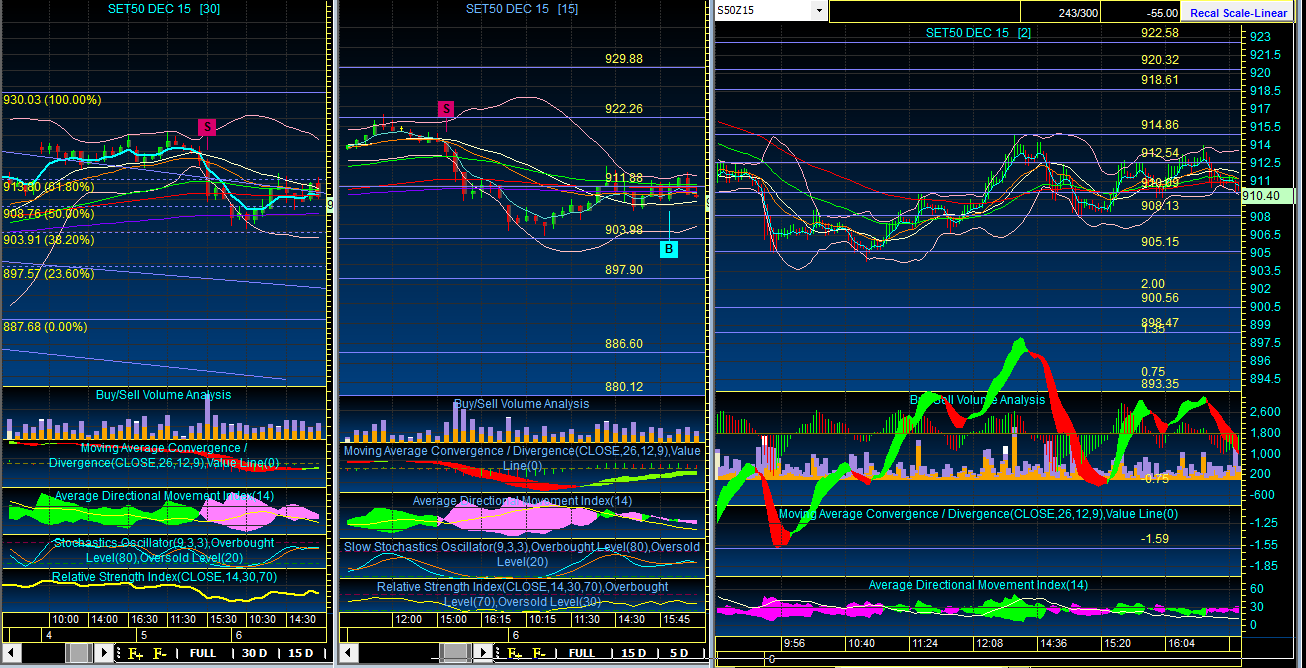1306x668 pixels.
Task: Click right scroll arrow of 15-minute chart
Action: (x=485, y=653)
